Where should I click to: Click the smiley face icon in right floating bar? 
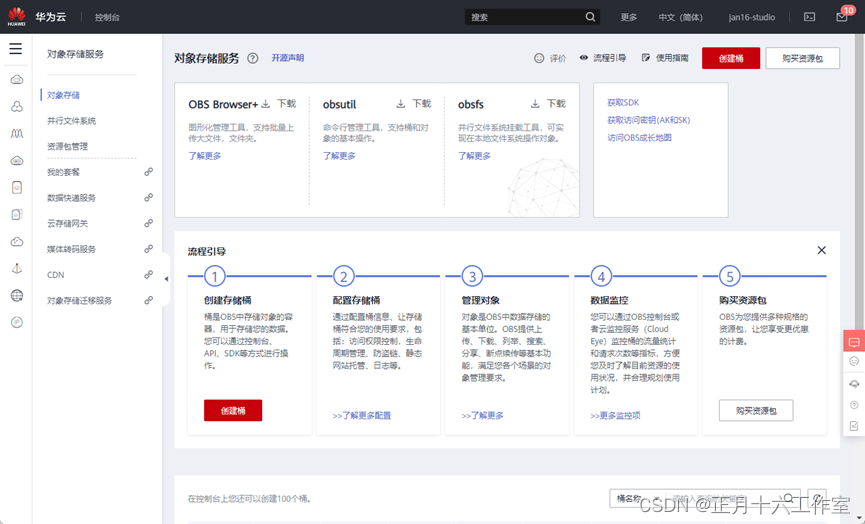[x=854, y=361]
